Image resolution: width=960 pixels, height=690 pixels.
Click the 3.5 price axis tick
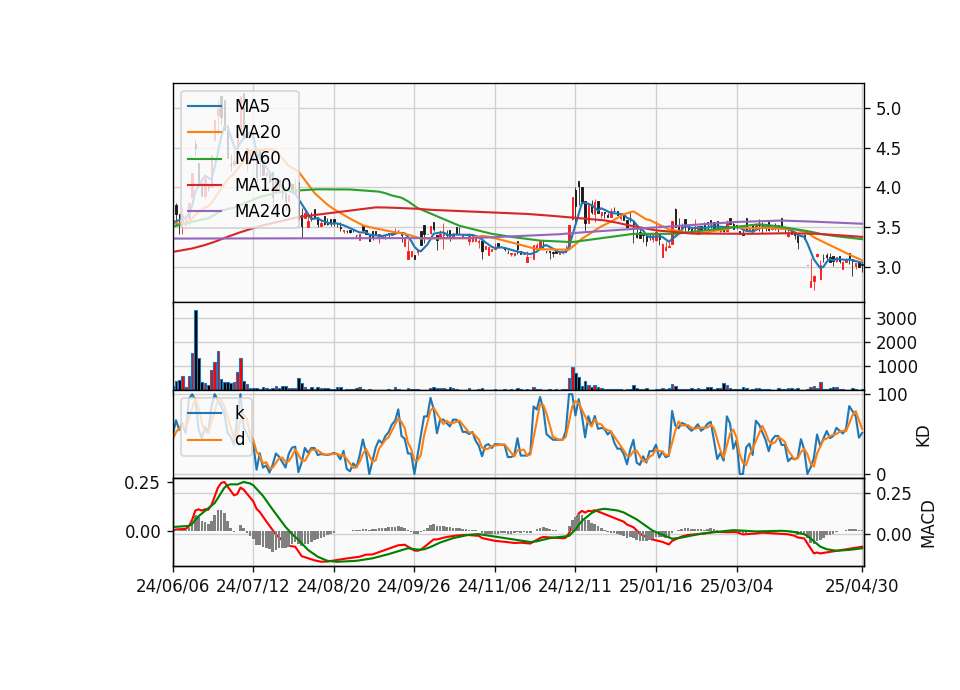click(888, 228)
